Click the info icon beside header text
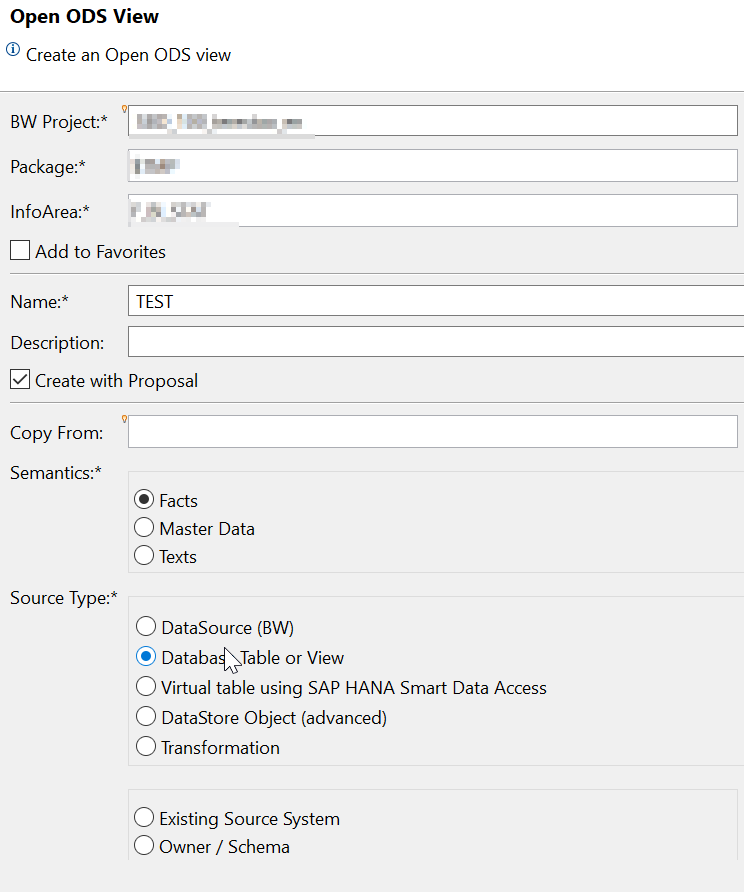This screenshot has width=744, height=892. 11,49
